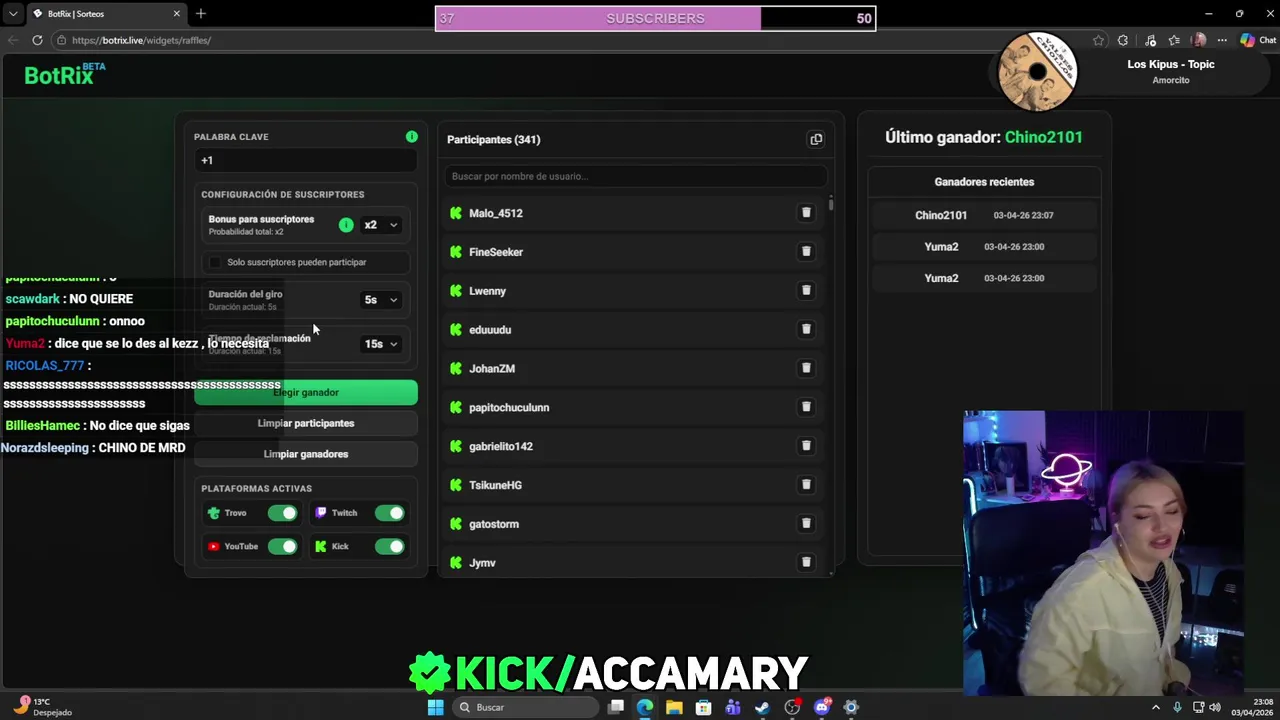Open Microsoft Edge from the taskbar
Viewport: 1280px width, 720px height.
tap(645, 707)
